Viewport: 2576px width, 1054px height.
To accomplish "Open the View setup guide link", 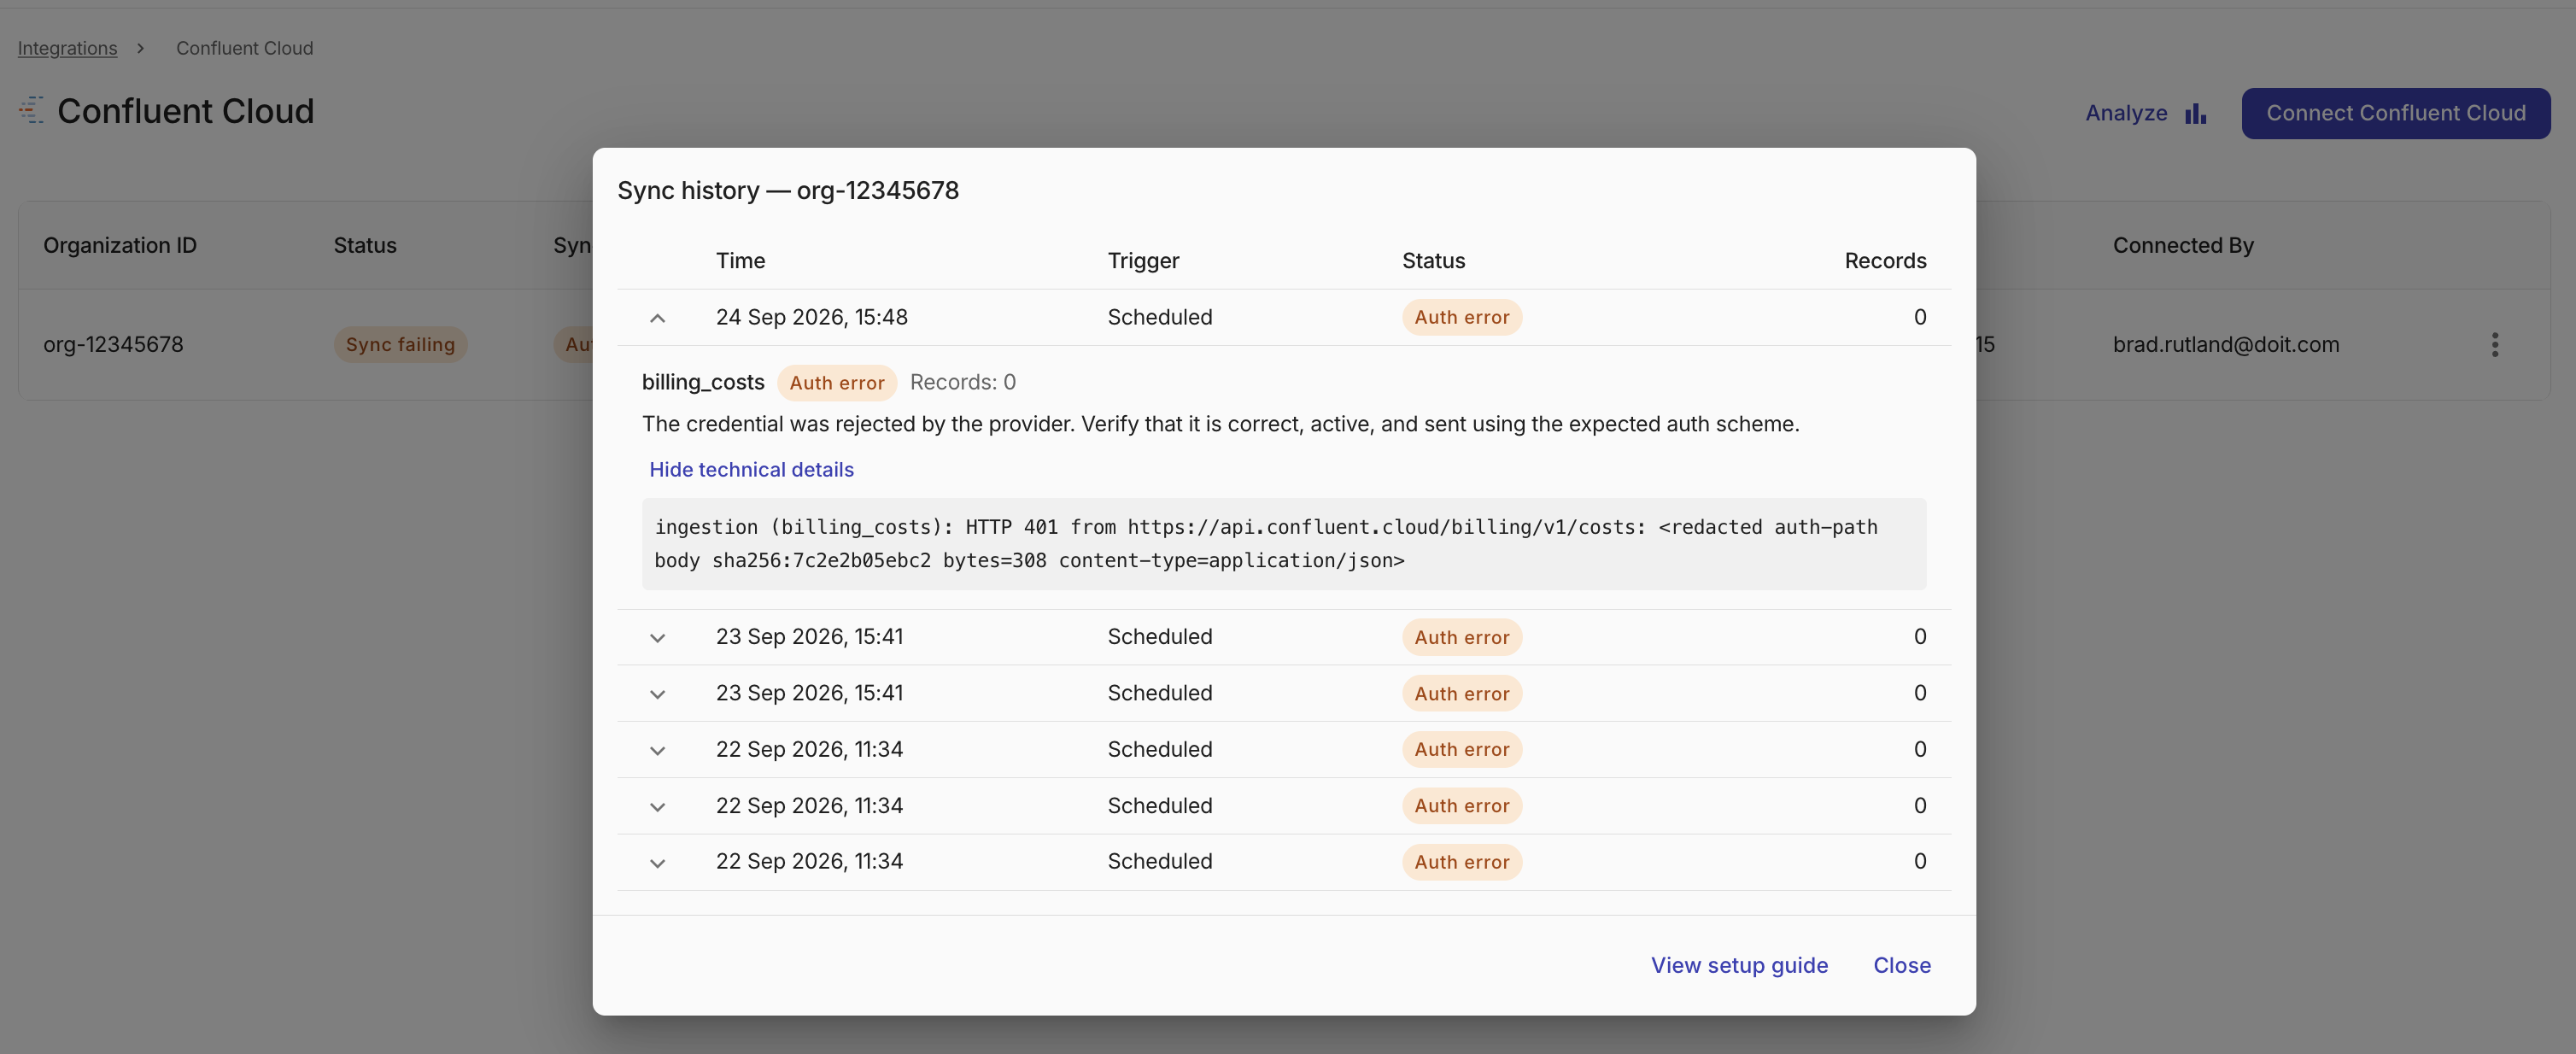I will (1739, 965).
